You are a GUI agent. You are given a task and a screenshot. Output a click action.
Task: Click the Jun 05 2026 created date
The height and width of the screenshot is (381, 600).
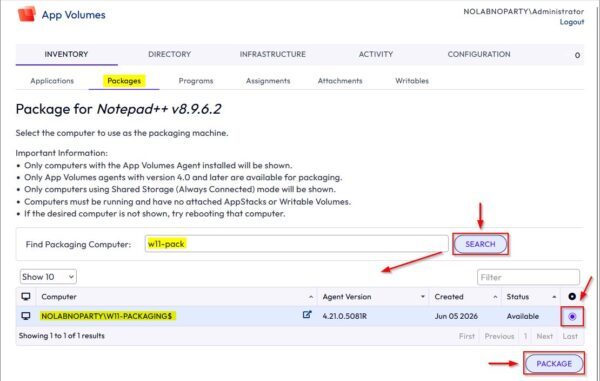(456, 316)
